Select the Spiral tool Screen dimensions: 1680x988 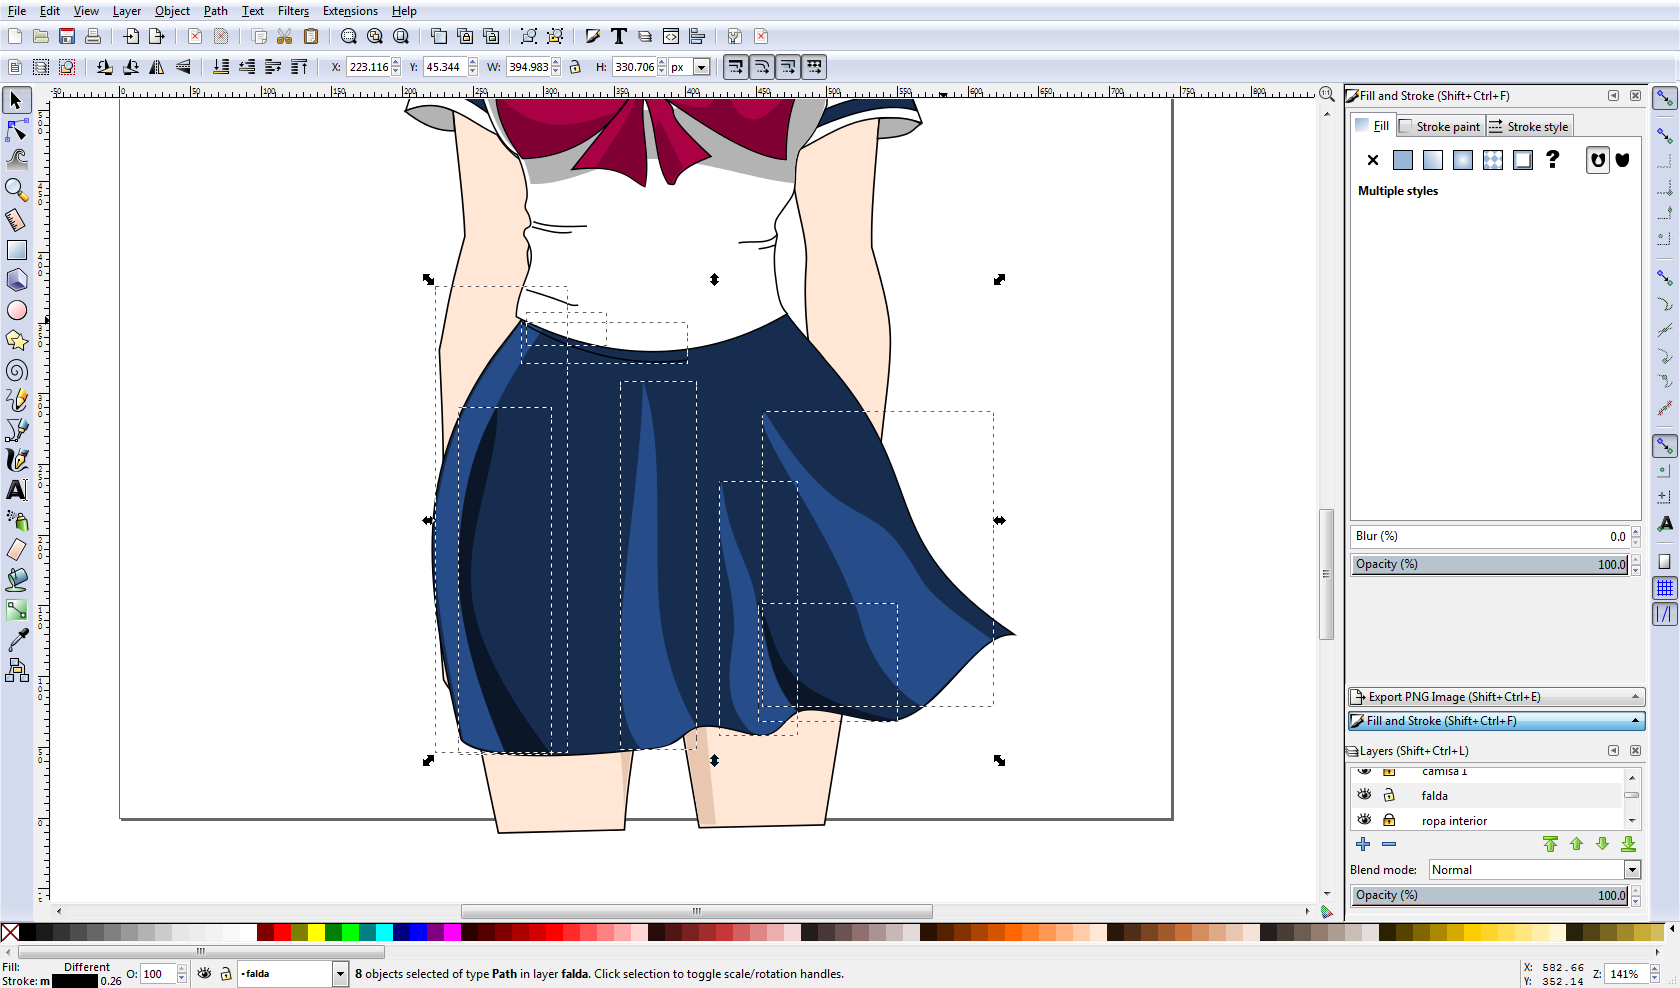pos(16,370)
